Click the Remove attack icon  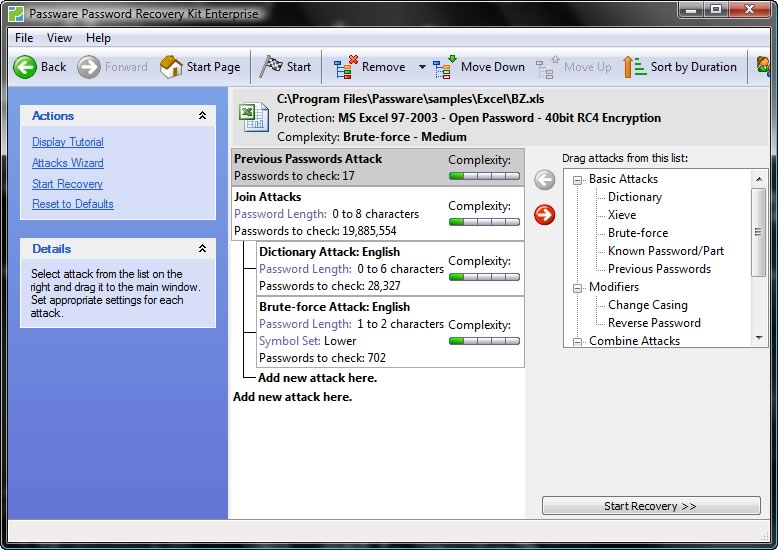pyautogui.click(x=346, y=67)
